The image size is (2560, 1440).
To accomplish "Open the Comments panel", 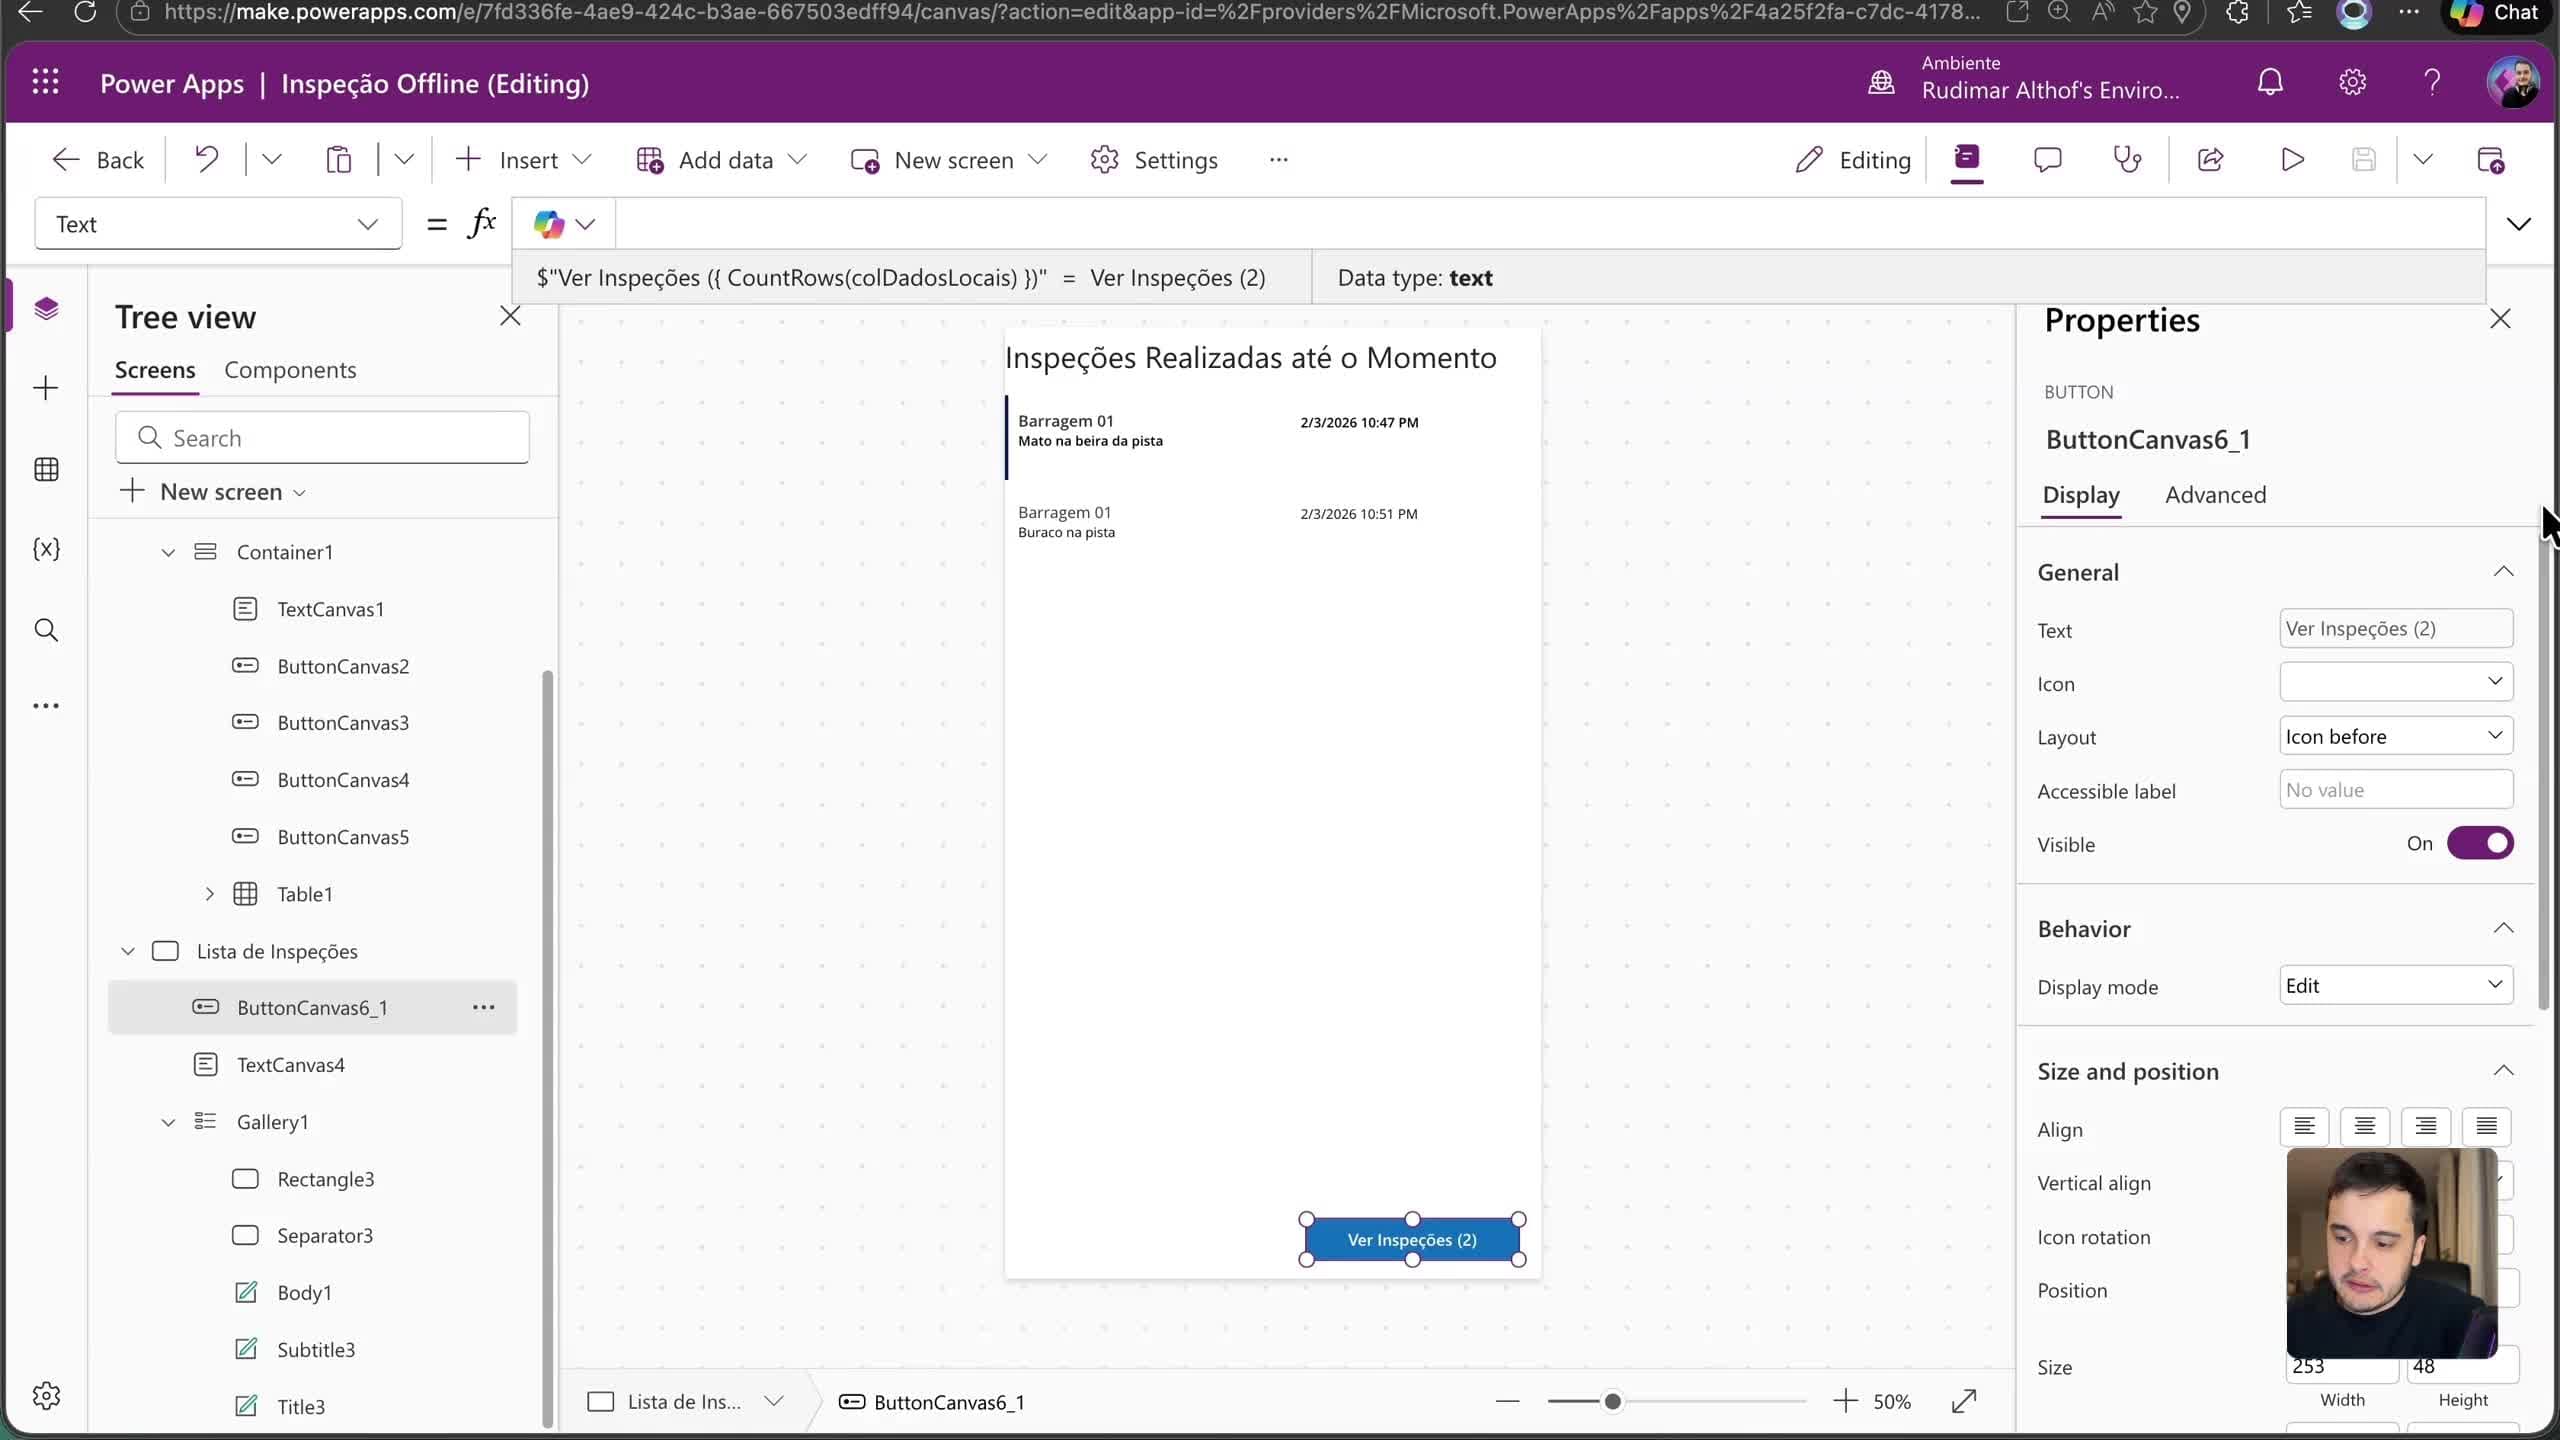I will (x=2047, y=160).
